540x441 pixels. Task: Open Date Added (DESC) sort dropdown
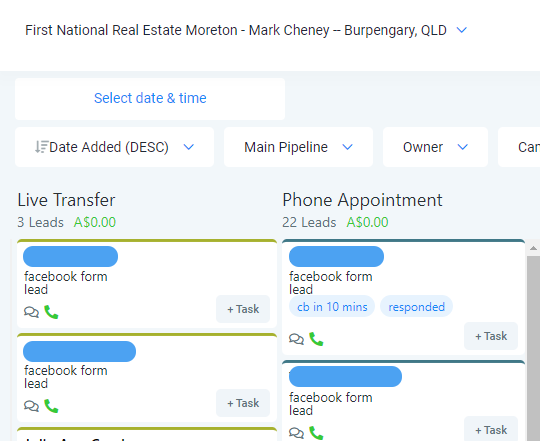pyautogui.click(x=114, y=147)
